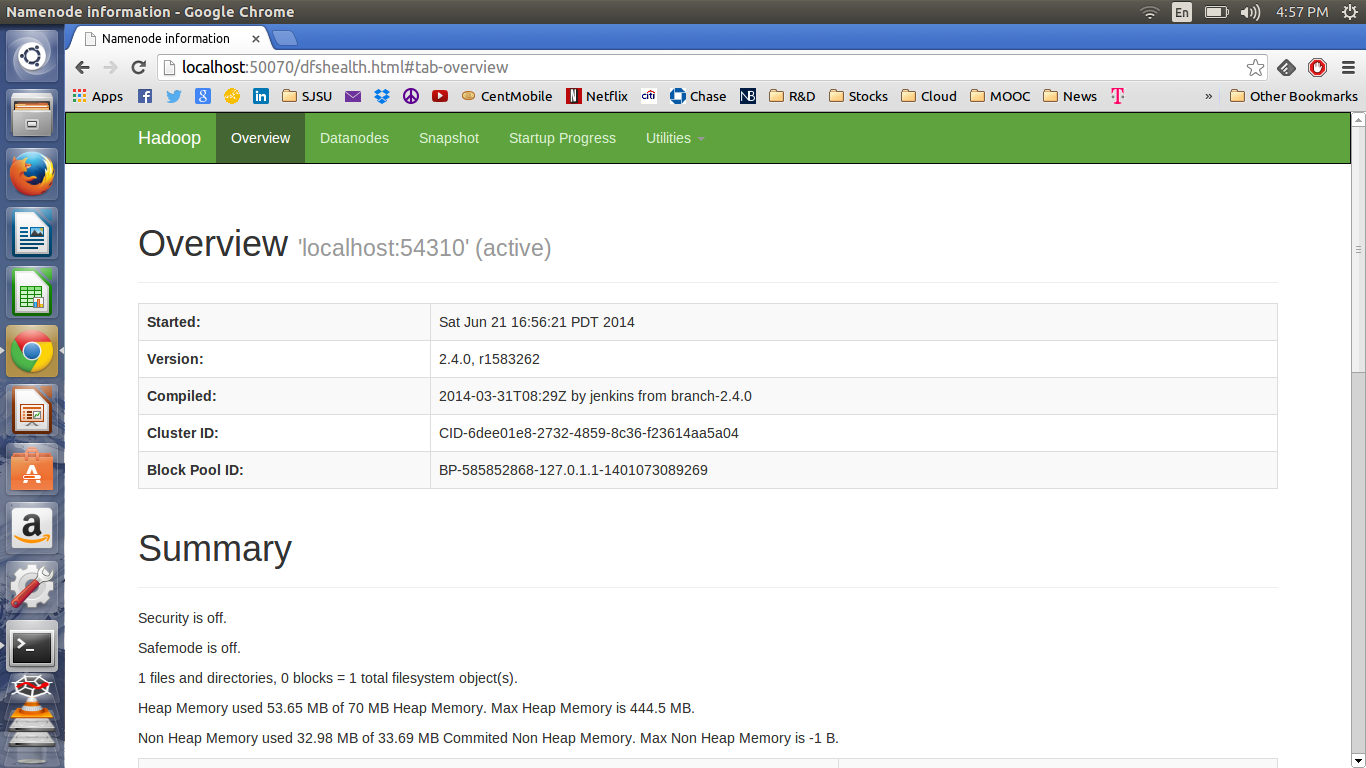The height and width of the screenshot is (768, 1366).
Task: Click the browser Back arrow
Action: pos(83,67)
